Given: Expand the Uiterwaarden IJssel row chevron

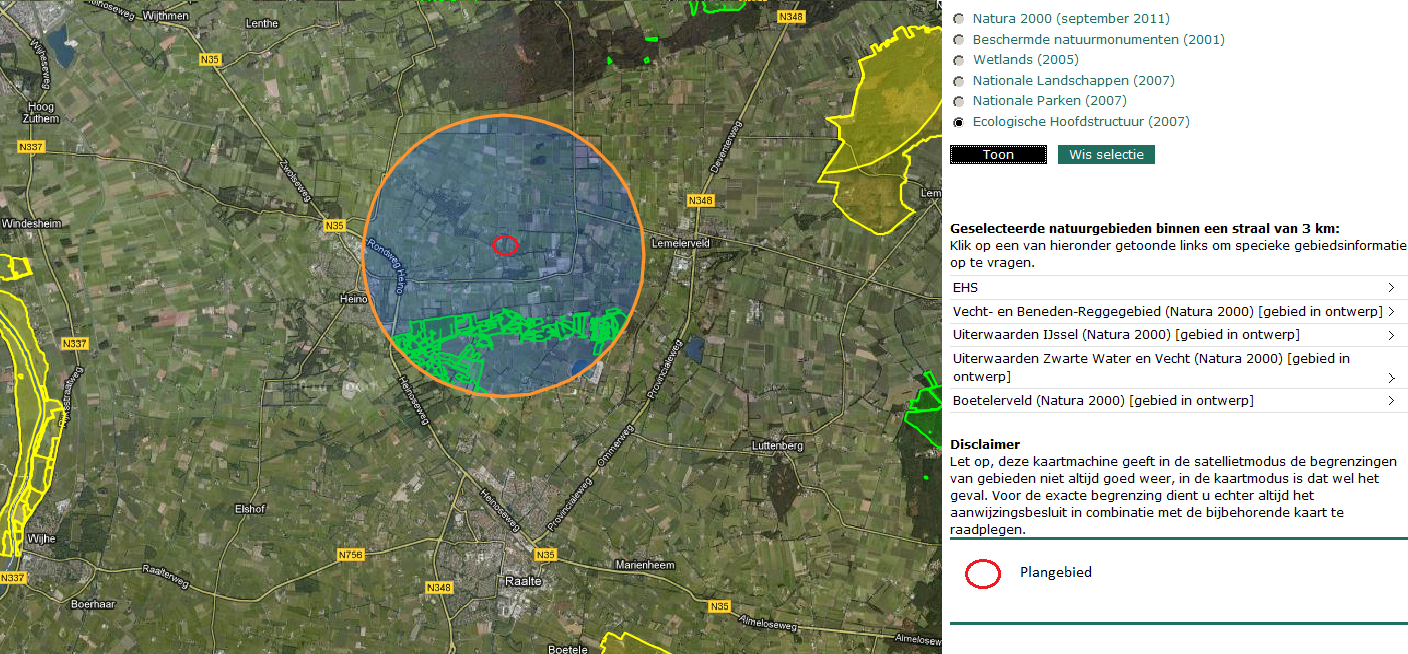Looking at the screenshot, I should pyautogui.click(x=1391, y=335).
